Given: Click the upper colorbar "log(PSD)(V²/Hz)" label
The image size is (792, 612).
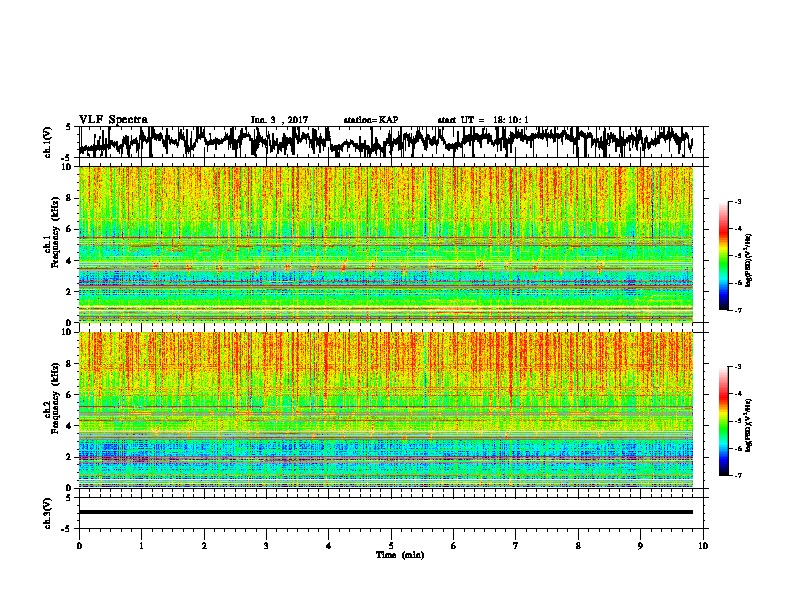Looking at the screenshot, I should (749, 261).
